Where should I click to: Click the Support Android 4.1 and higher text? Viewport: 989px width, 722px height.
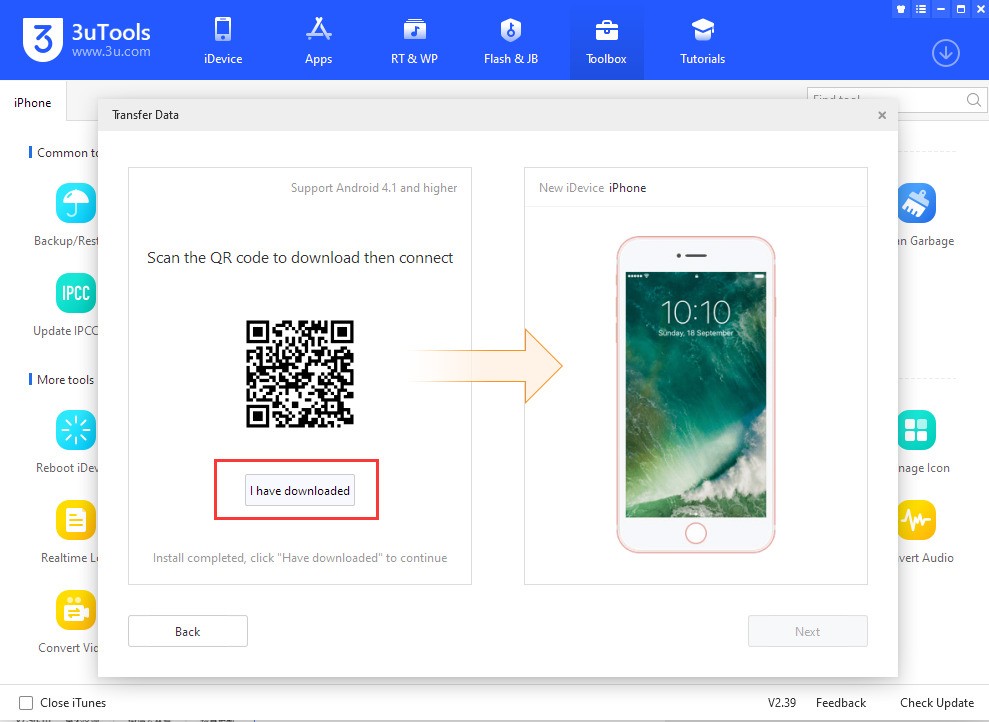[x=374, y=188]
